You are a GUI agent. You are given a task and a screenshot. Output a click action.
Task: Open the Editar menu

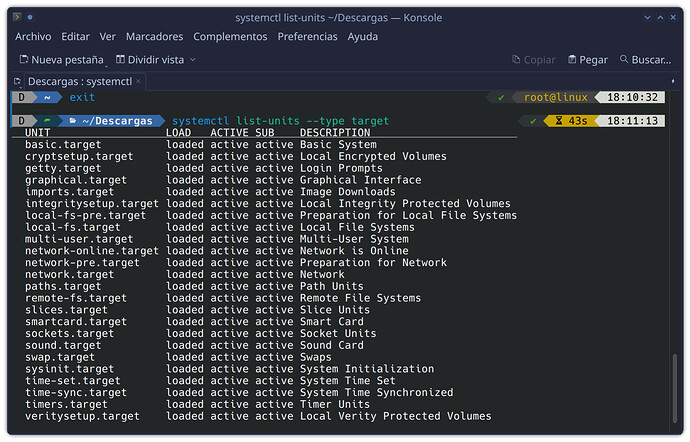point(75,36)
